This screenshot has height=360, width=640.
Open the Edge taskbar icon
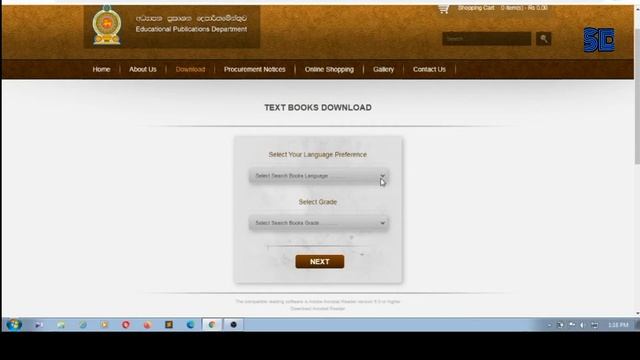190,324
